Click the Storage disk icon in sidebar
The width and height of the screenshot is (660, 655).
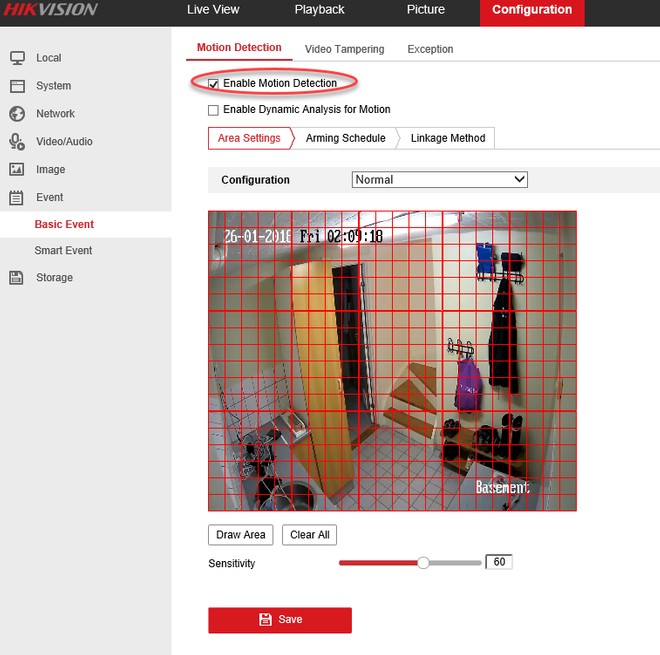pos(17,278)
